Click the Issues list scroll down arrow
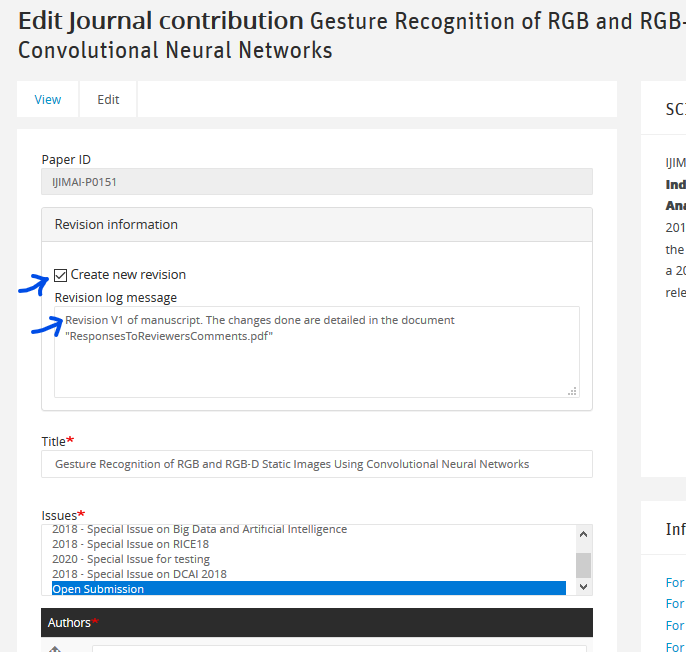The image size is (686, 652). pyautogui.click(x=583, y=587)
